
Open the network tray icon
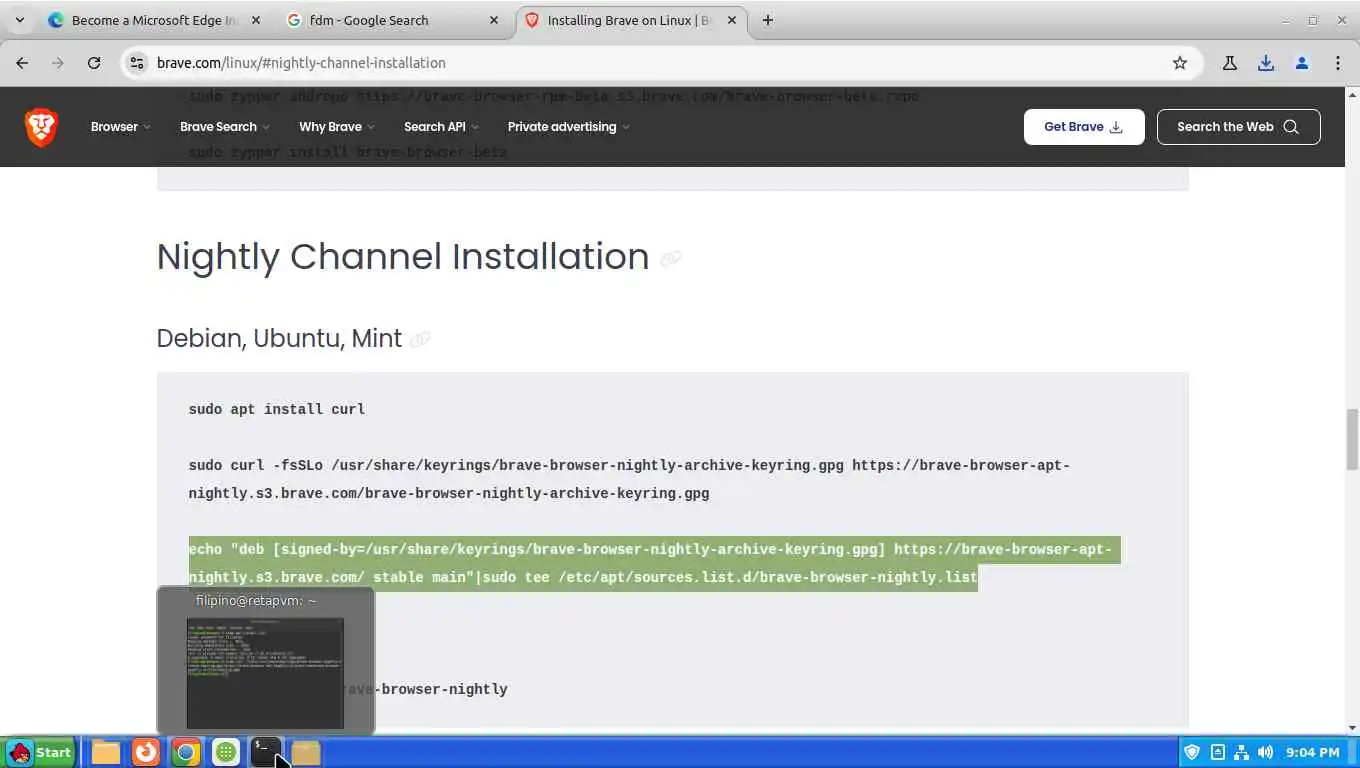coord(1241,752)
